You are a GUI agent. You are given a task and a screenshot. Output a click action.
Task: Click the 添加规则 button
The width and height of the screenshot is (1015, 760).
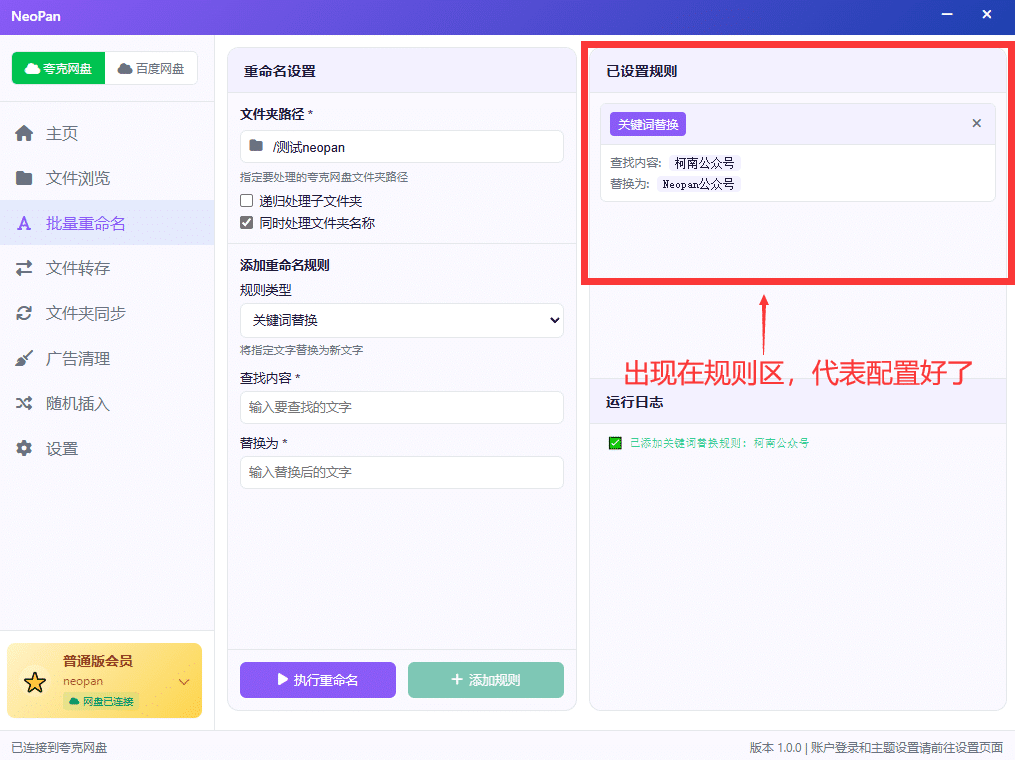click(485, 680)
